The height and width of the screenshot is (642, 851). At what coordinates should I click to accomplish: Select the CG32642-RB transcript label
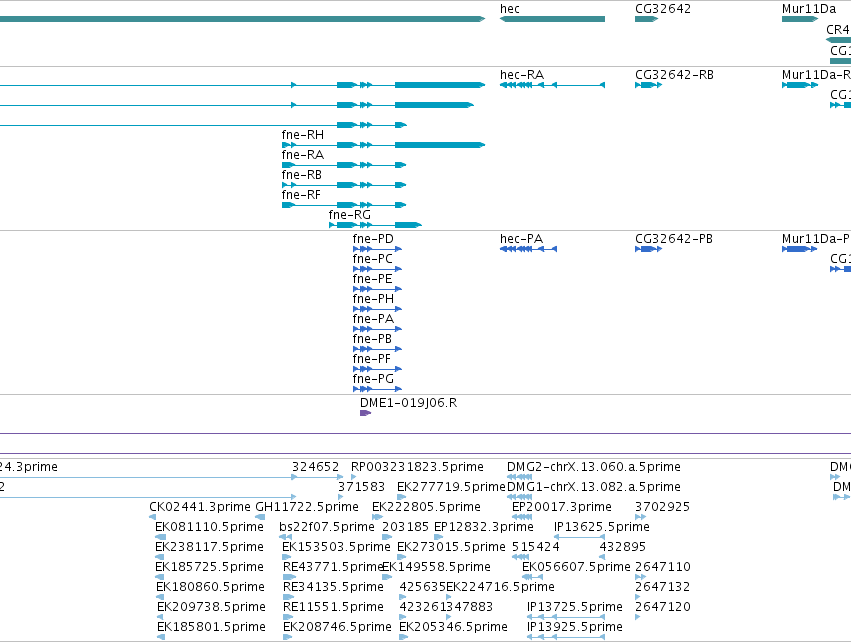(674, 75)
